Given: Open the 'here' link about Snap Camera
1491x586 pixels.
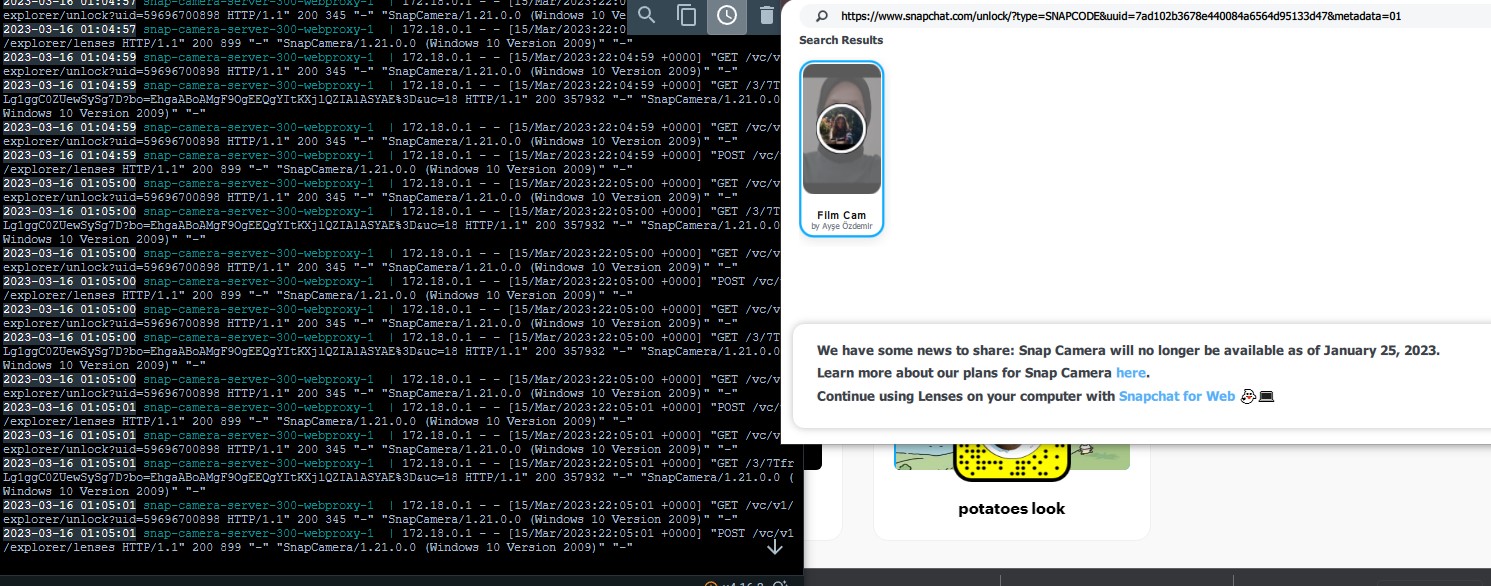Looking at the screenshot, I should pos(1130,372).
